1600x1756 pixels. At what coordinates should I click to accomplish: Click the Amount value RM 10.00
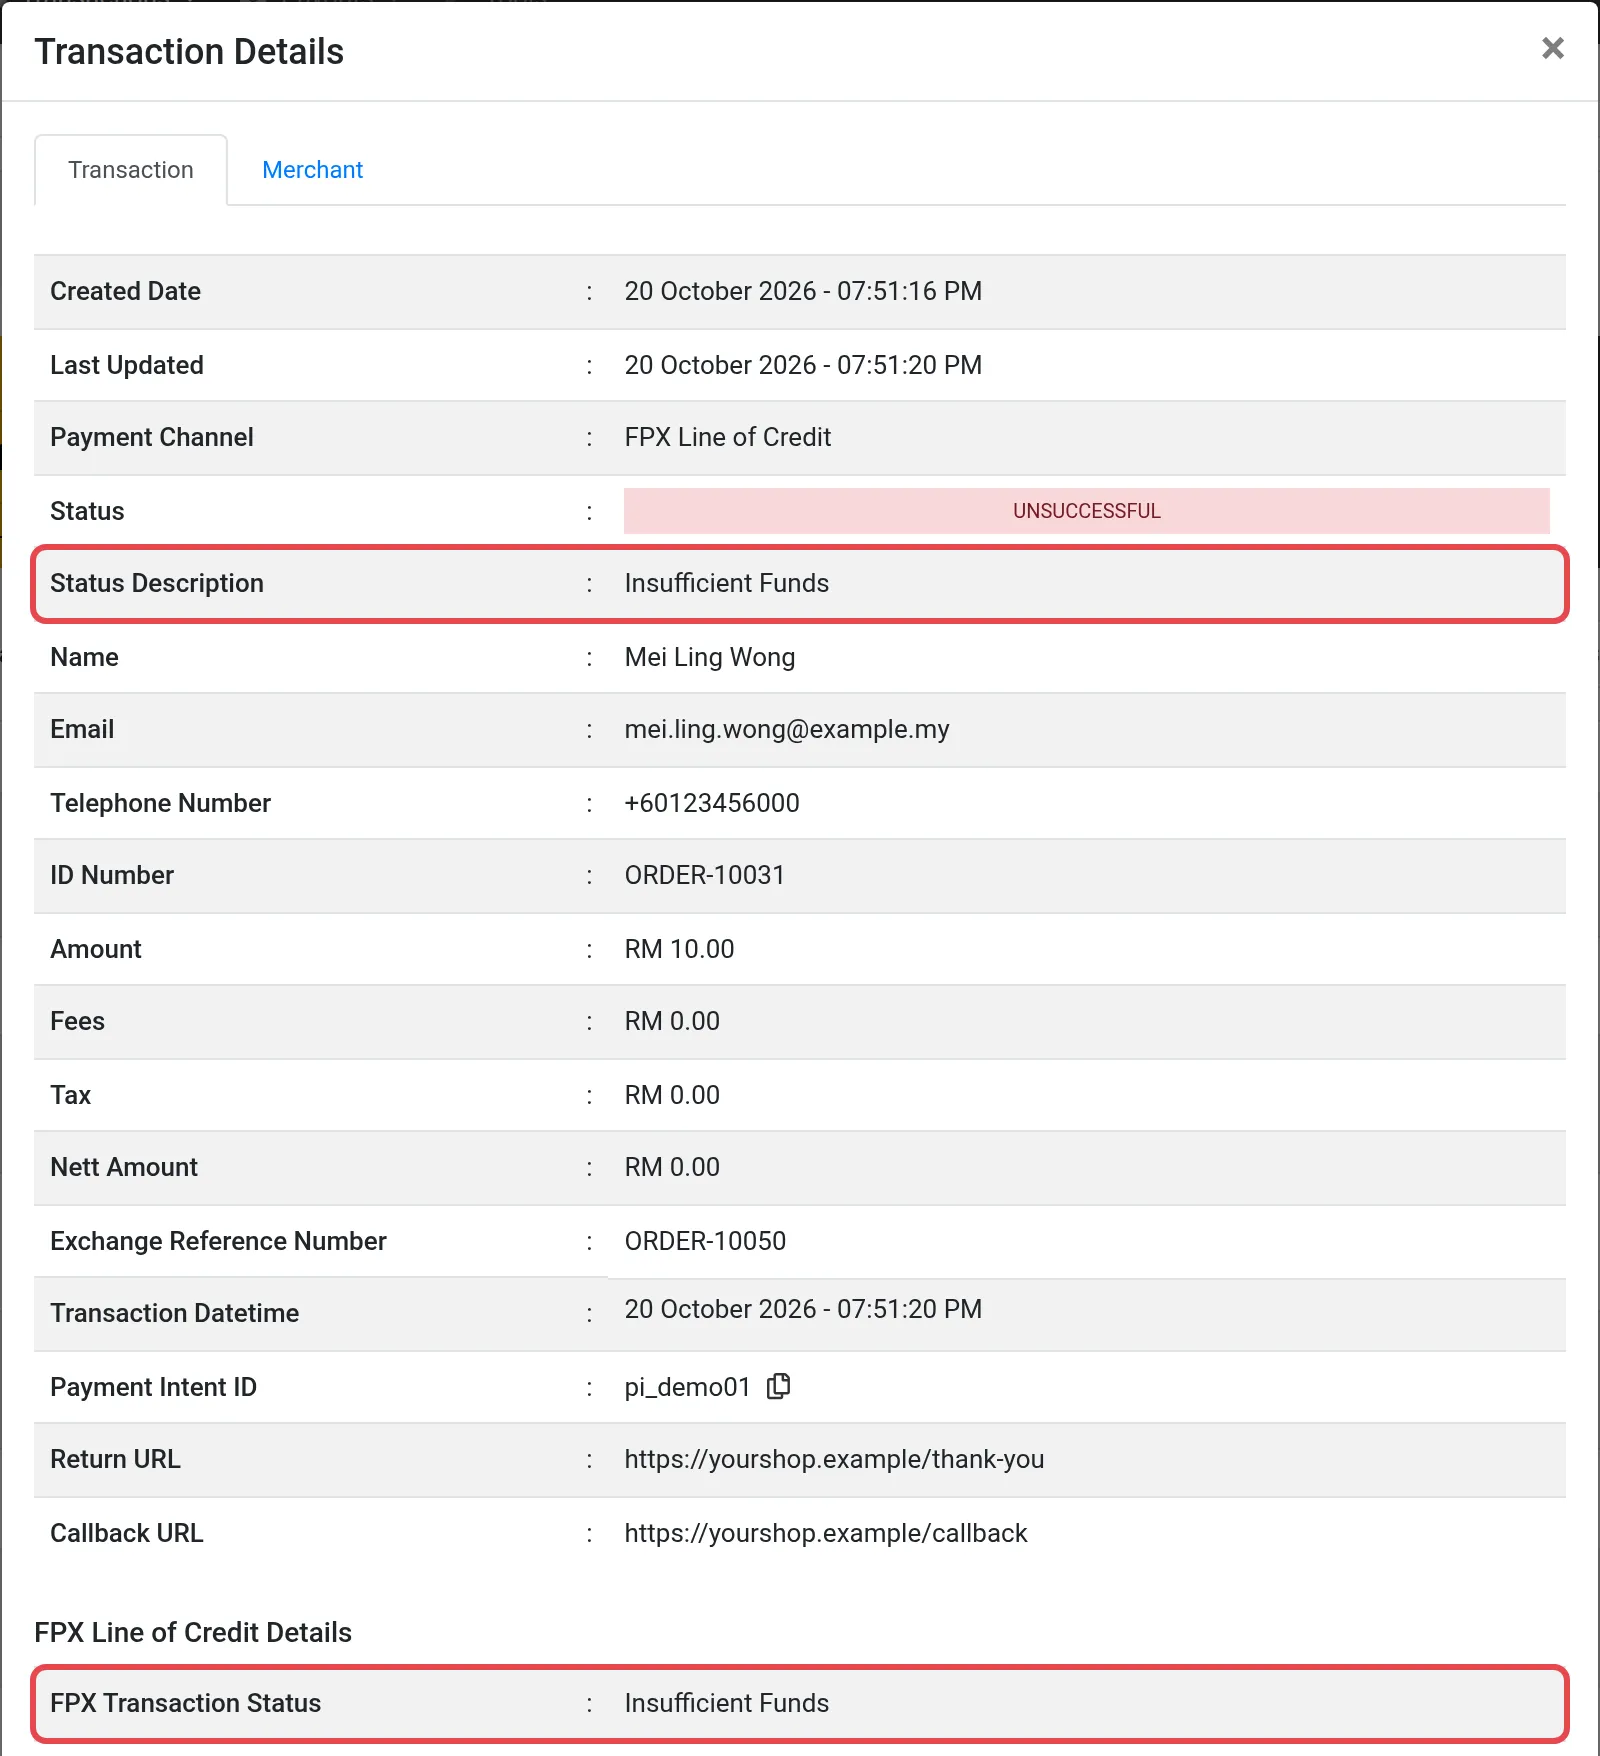tap(679, 949)
